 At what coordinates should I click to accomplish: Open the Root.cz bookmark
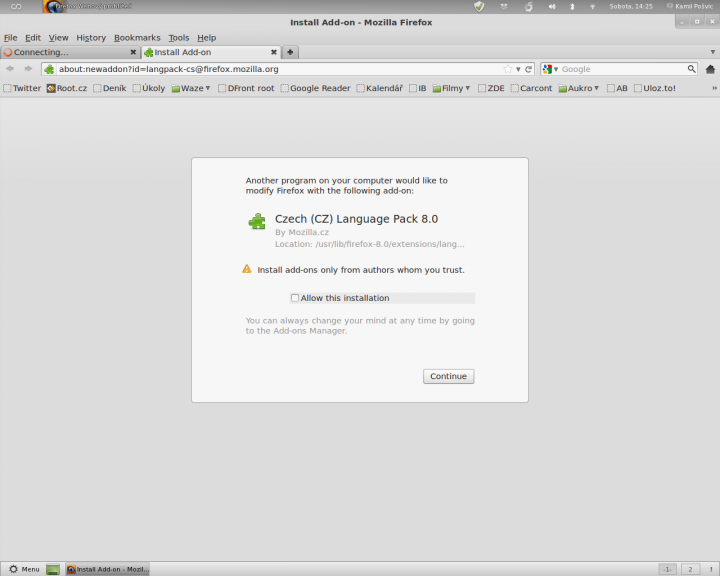point(67,88)
